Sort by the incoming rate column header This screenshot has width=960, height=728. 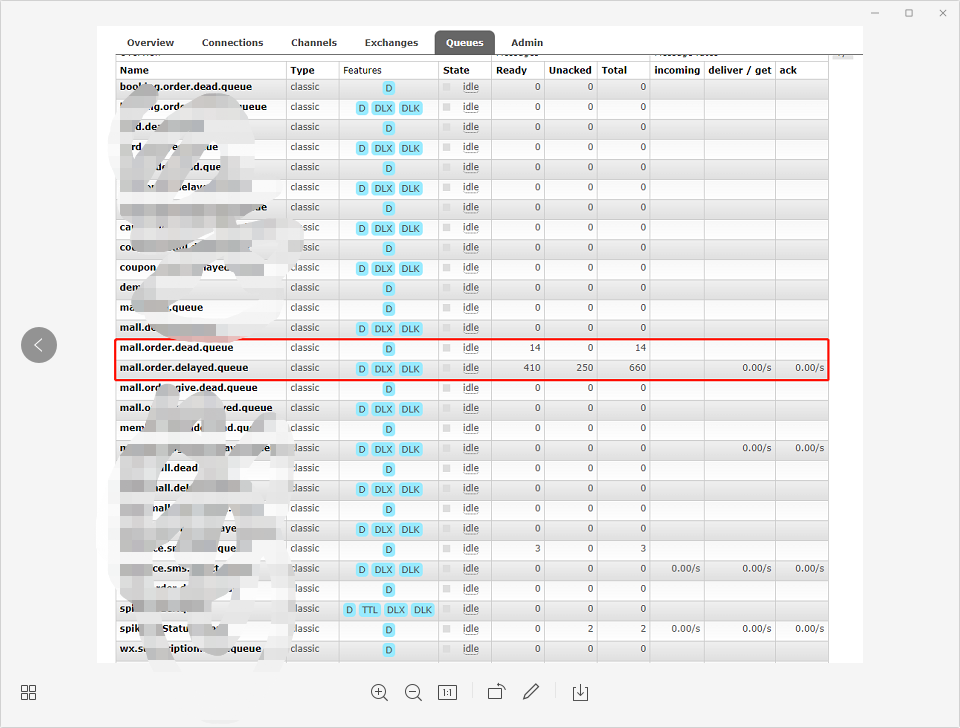(677, 70)
